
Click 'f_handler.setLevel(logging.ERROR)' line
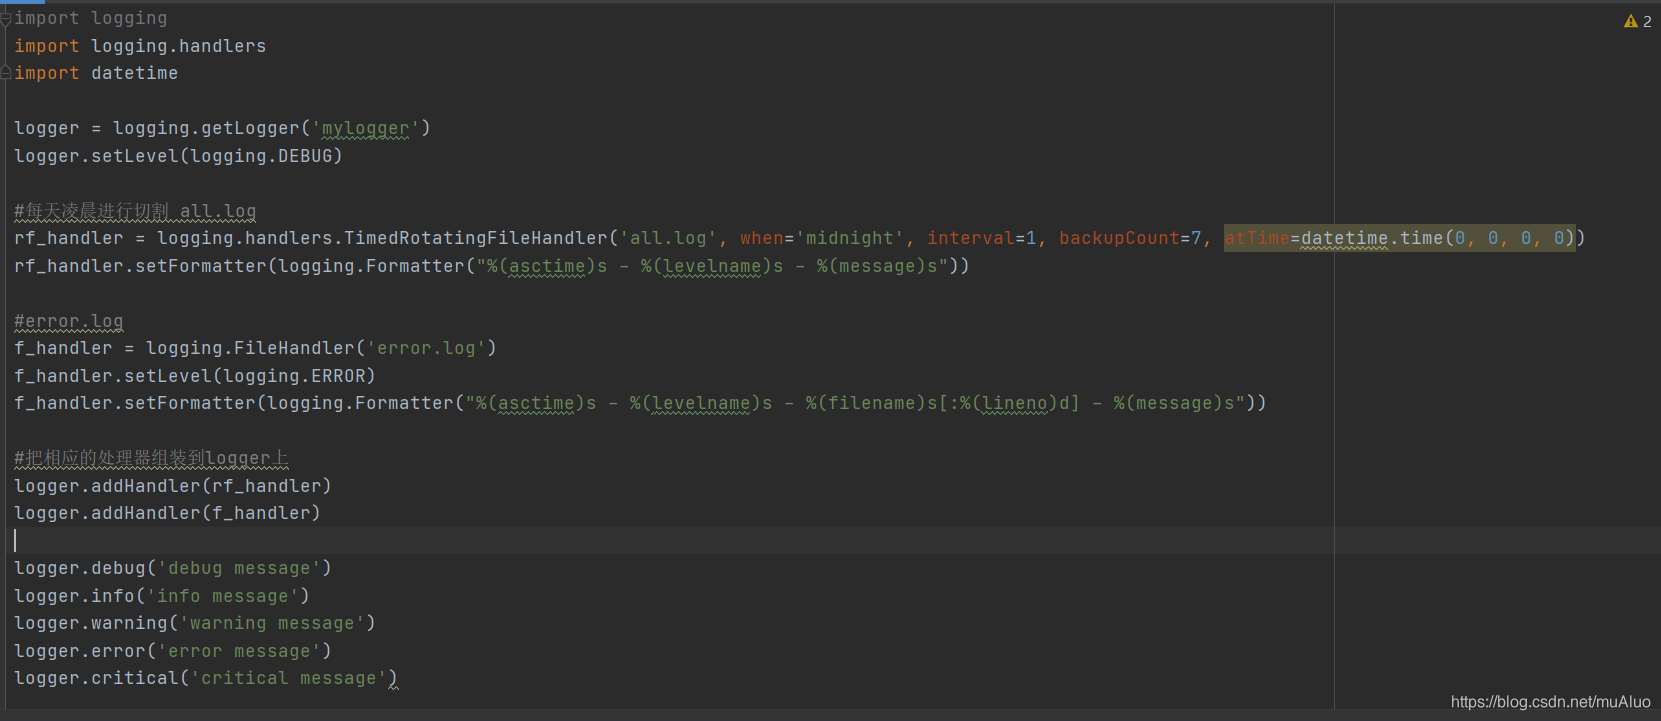195,376
